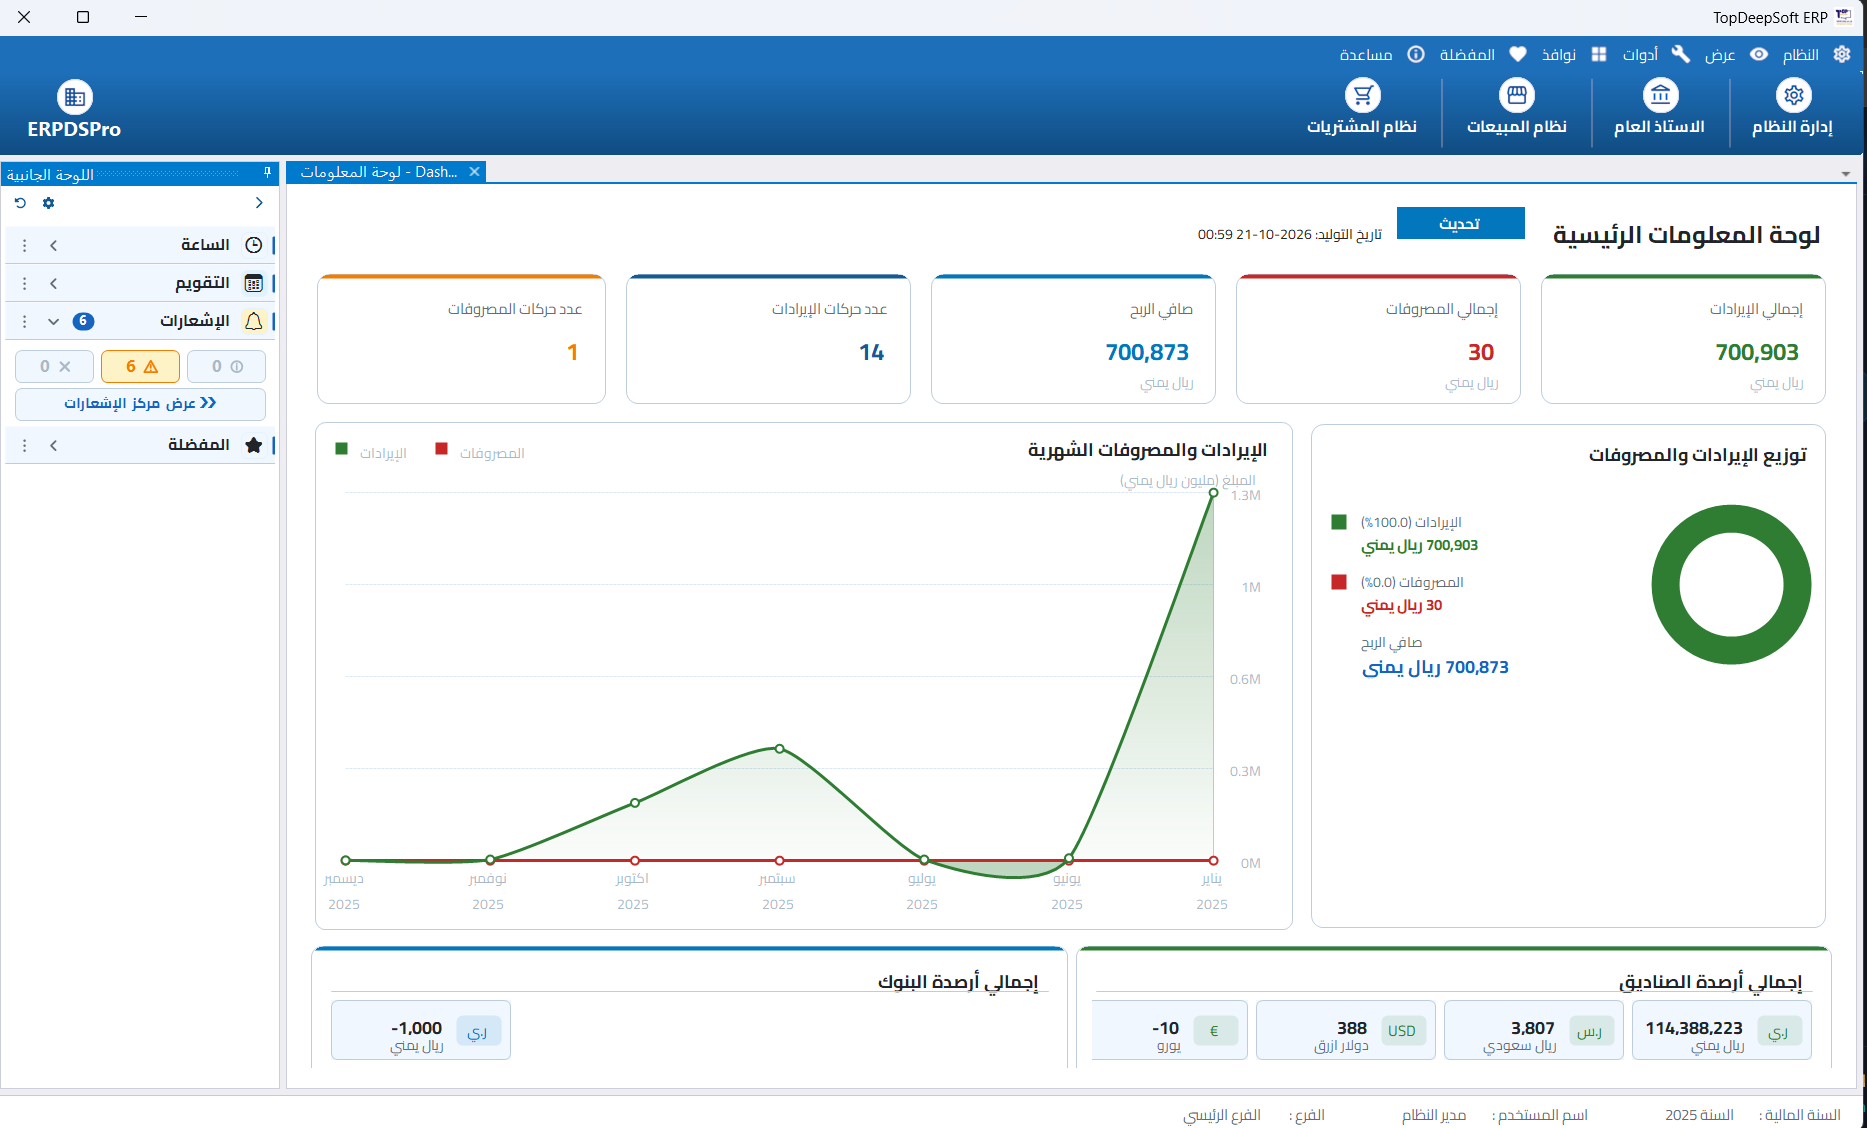Click the ر.ي cash balance card 114,388,223
Viewport: 1867px width, 1128px height.
pos(1722,1030)
